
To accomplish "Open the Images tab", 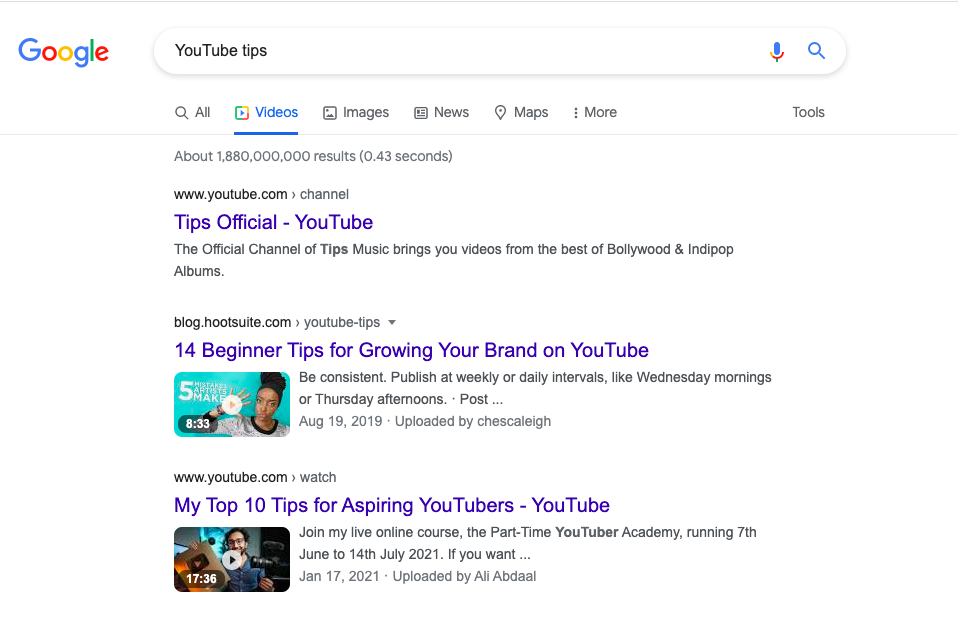I will tap(356, 112).
